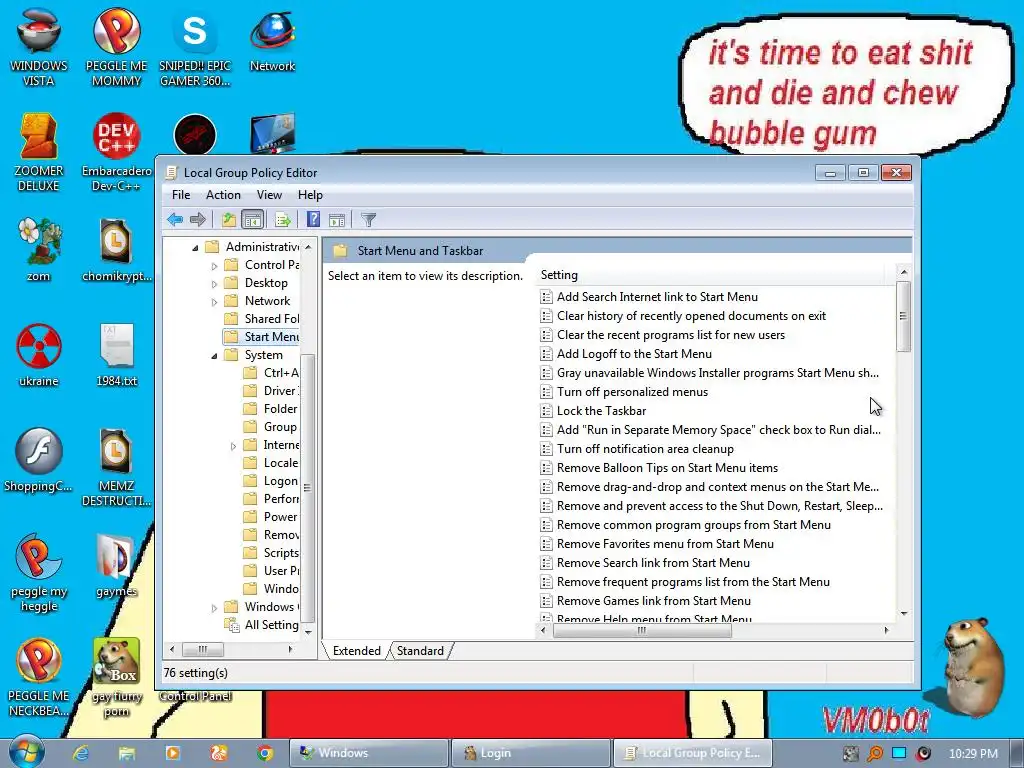Toggle Show/Hide Console Tree toolbar icon
The width and height of the screenshot is (1024, 768).
click(x=252, y=219)
